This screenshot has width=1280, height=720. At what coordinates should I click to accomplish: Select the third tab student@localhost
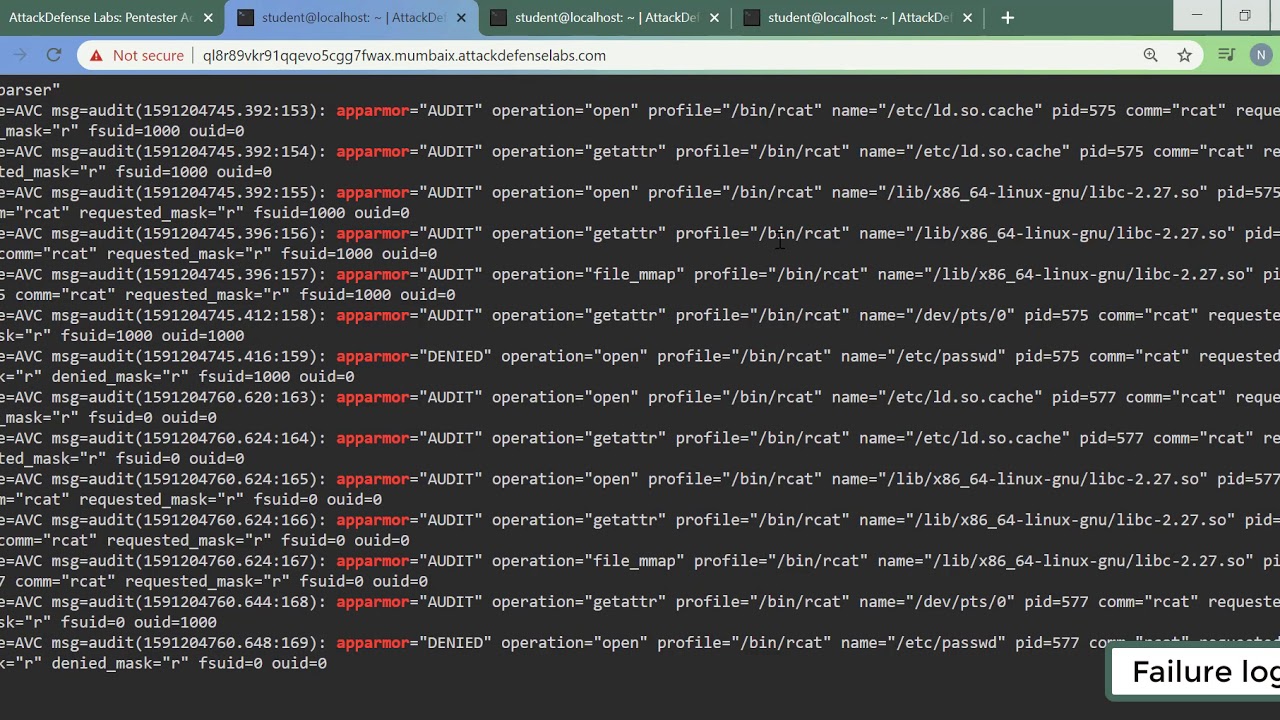tap(606, 18)
